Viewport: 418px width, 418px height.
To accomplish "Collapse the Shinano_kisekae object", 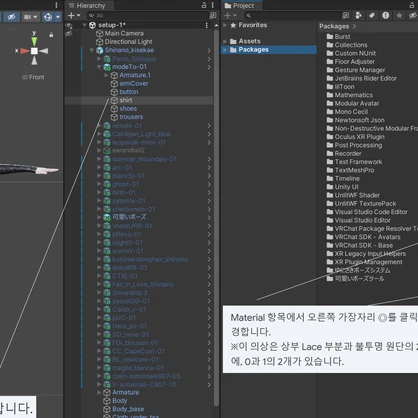I will pos(92,50).
